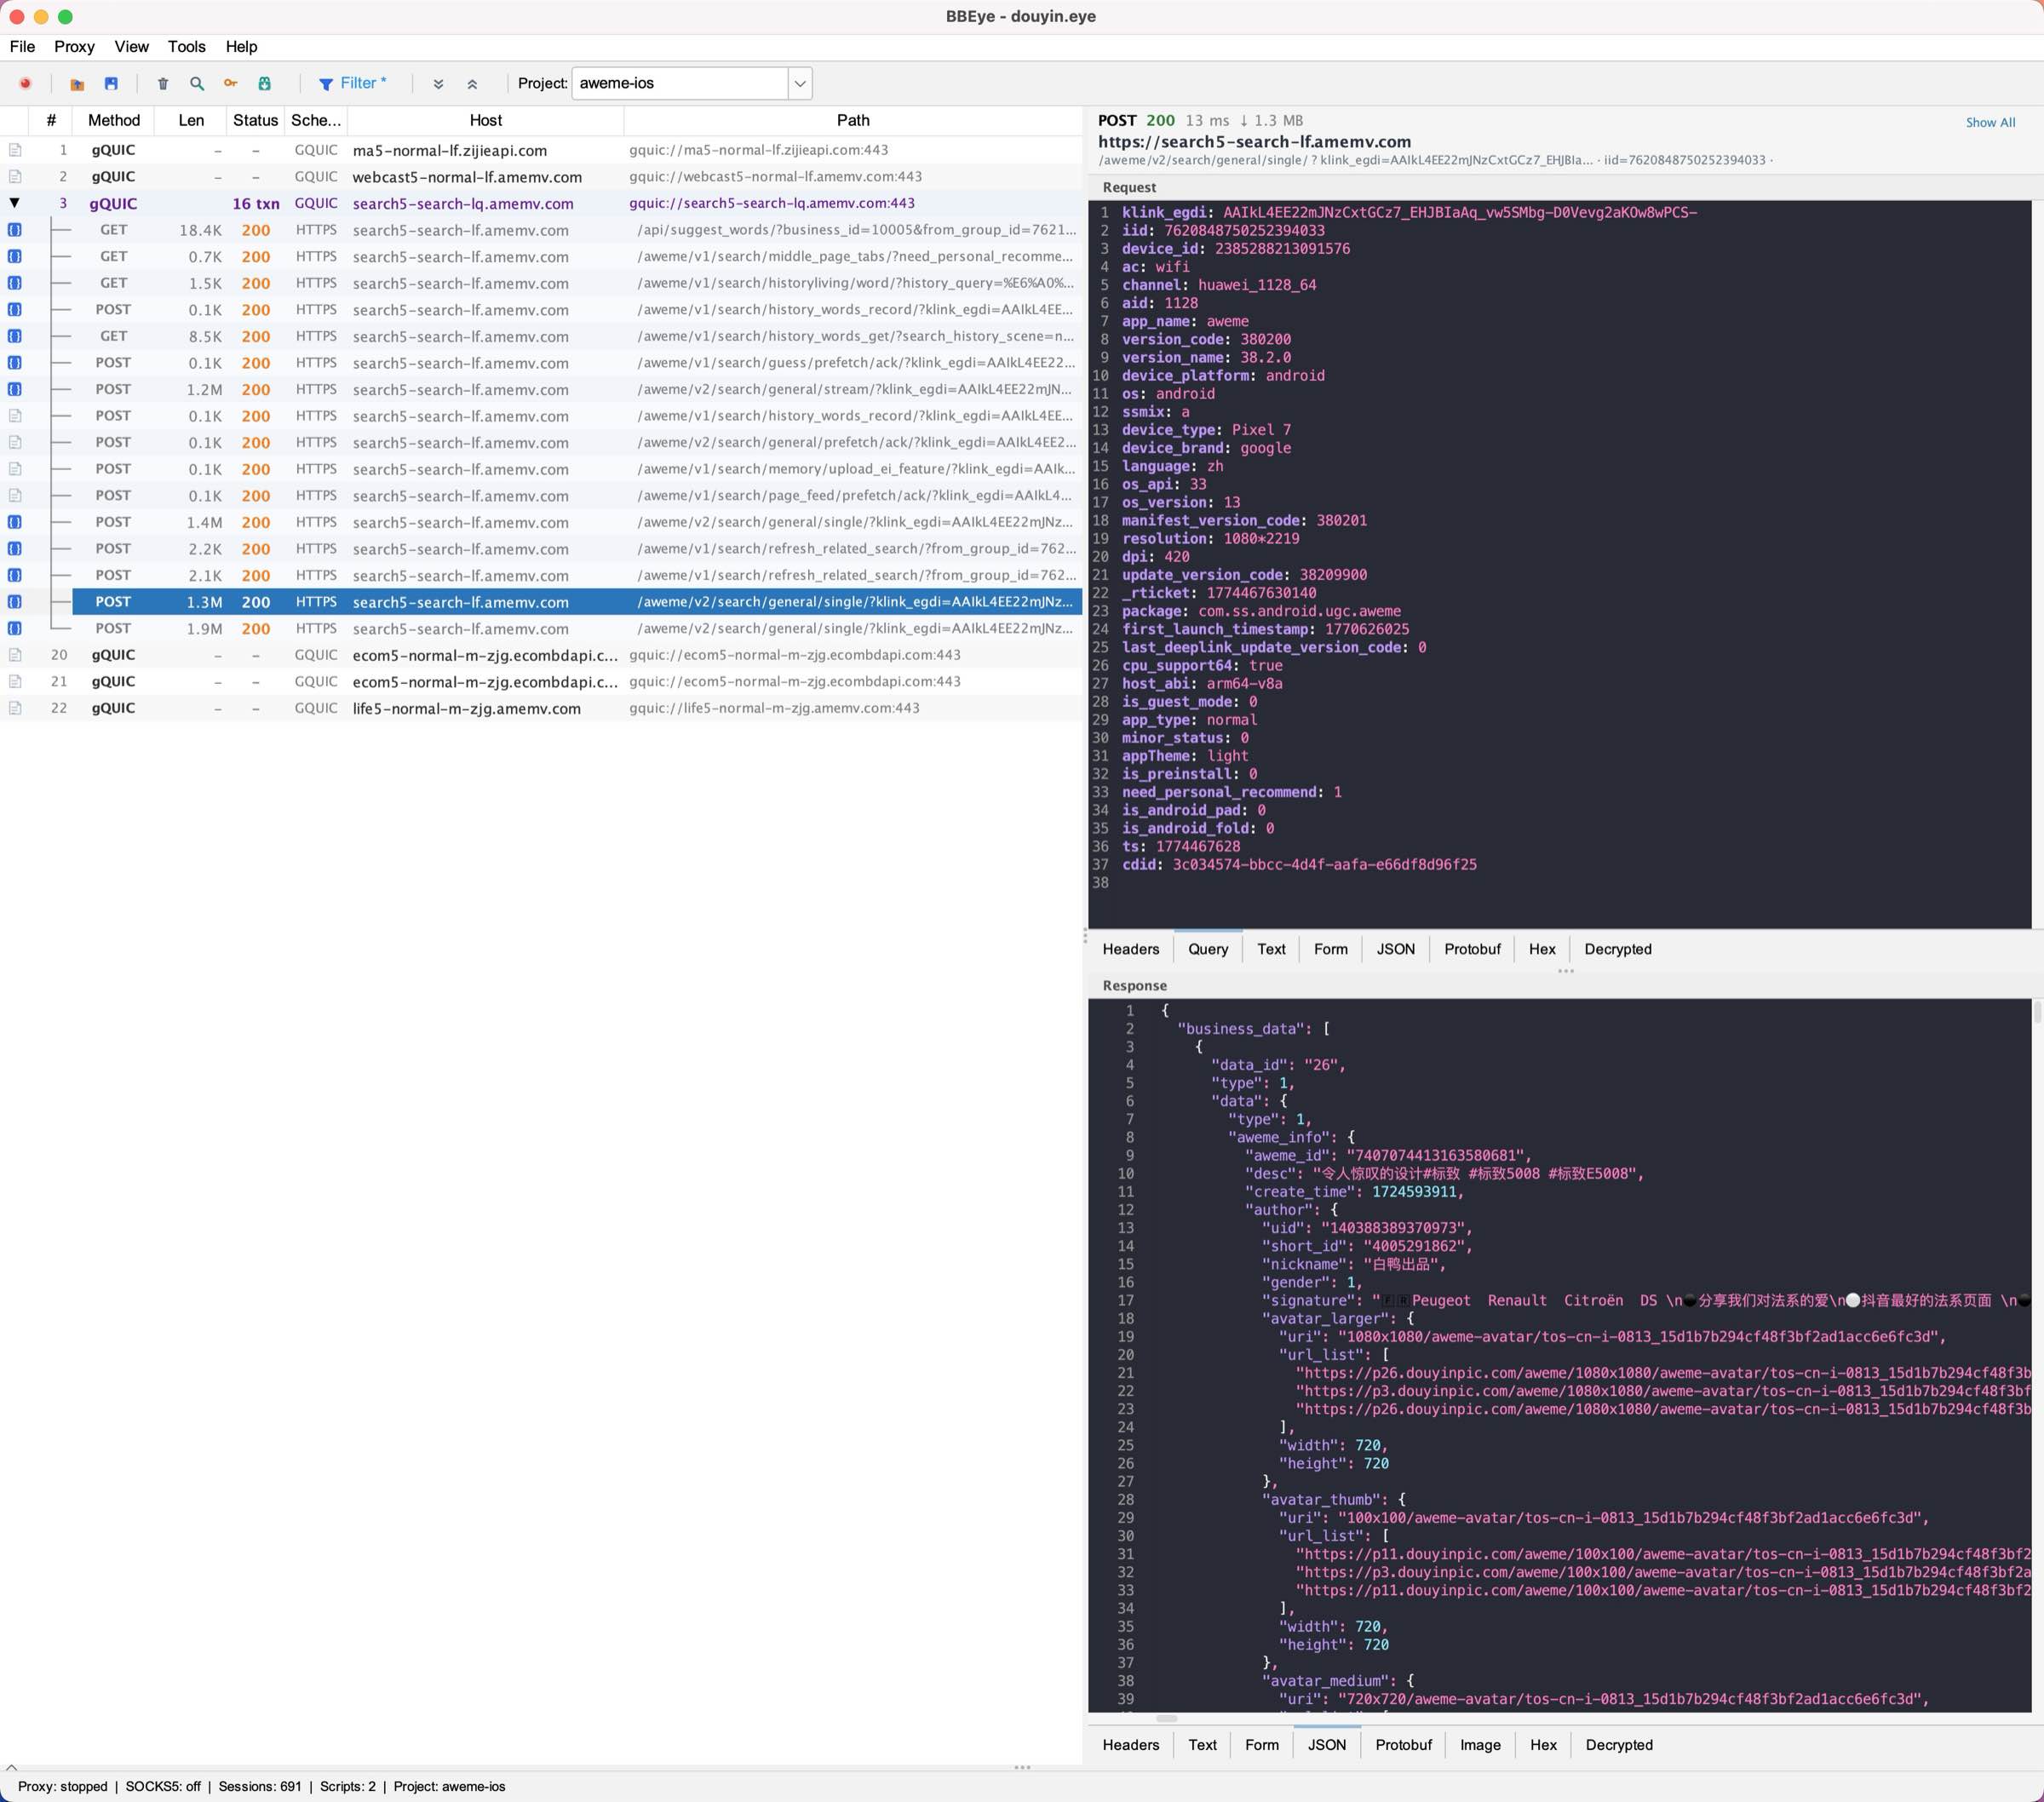Click the green package toolbar icon
The image size is (2044, 1802).
point(264,83)
